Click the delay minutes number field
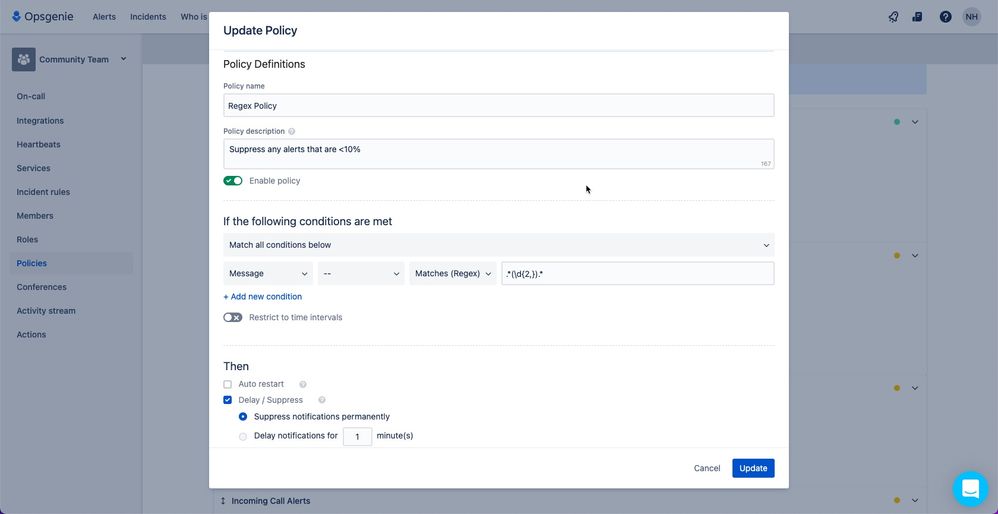Viewport: 998px width, 514px height. tap(357, 436)
